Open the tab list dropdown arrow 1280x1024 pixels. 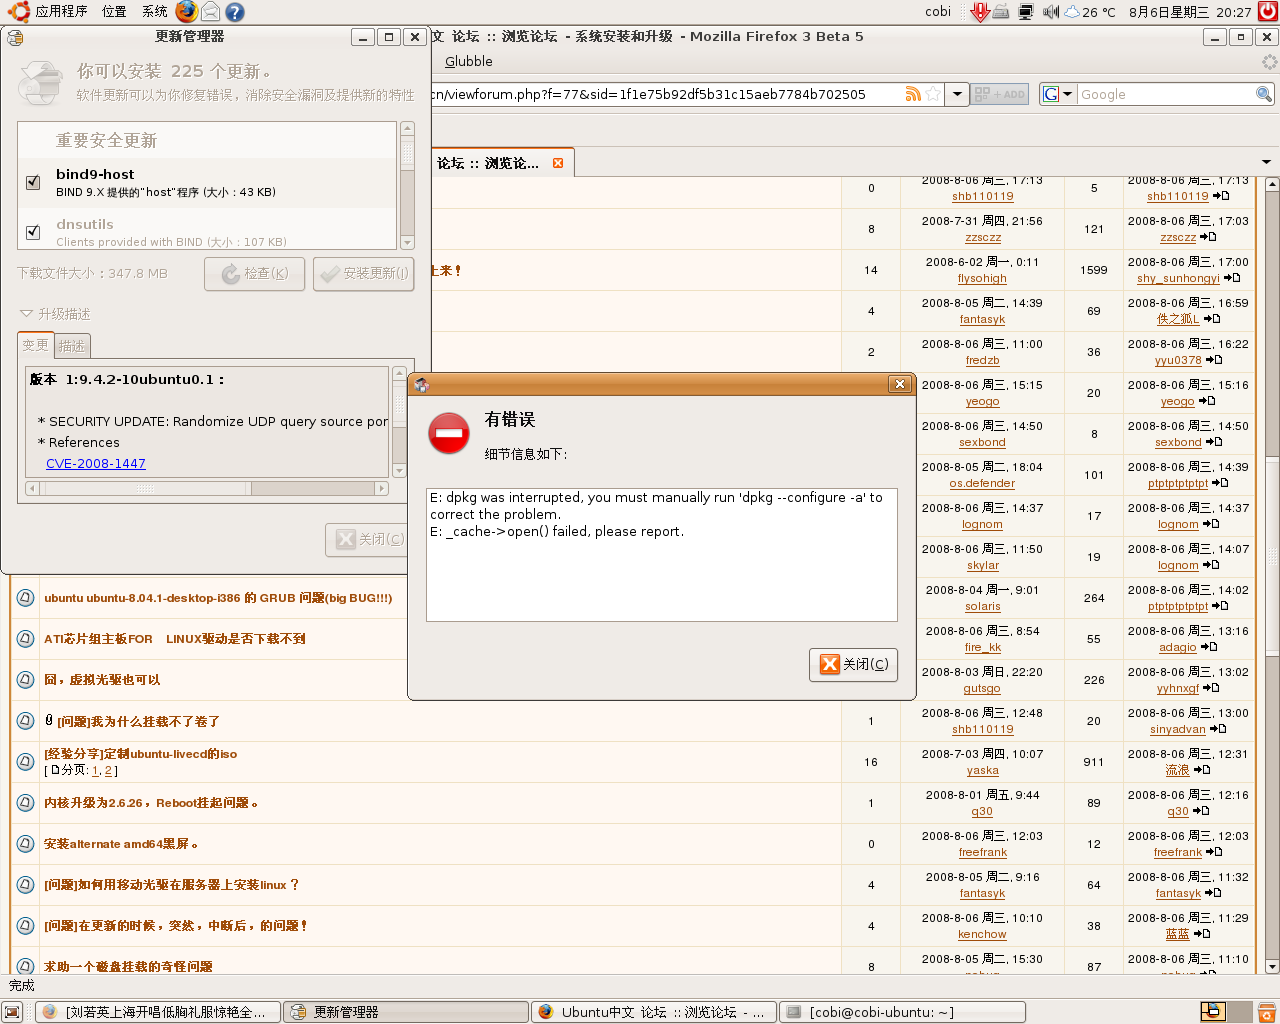point(1266,162)
